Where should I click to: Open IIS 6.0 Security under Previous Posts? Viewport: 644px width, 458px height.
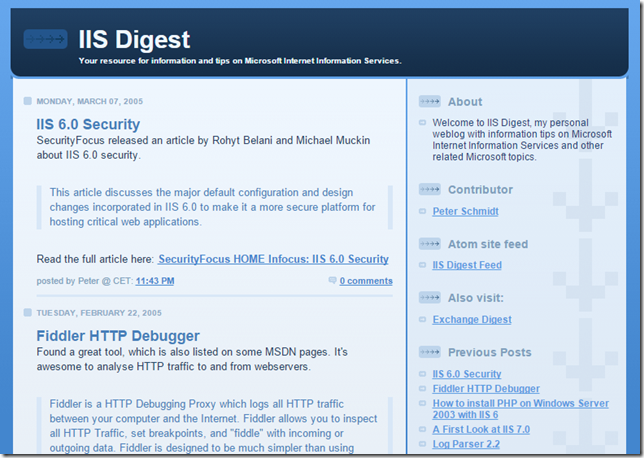pyautogui.click(x=467, y=374)
